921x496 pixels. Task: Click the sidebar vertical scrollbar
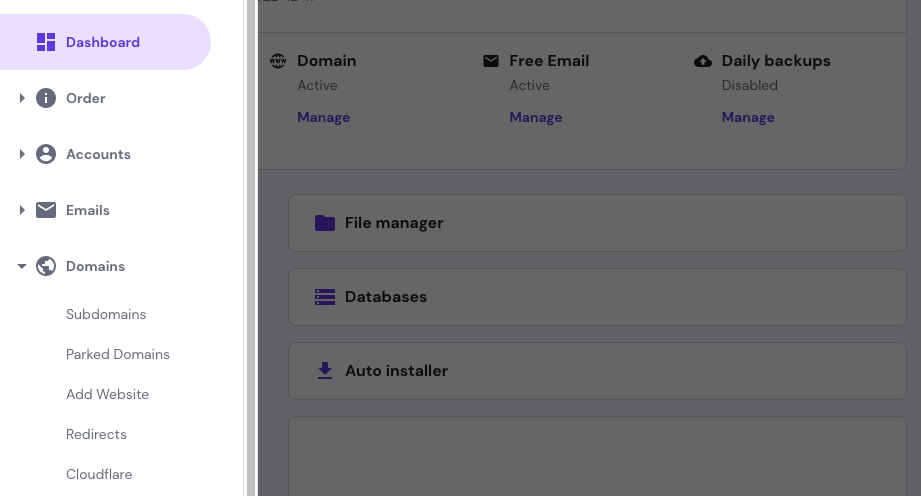point(251,248)
